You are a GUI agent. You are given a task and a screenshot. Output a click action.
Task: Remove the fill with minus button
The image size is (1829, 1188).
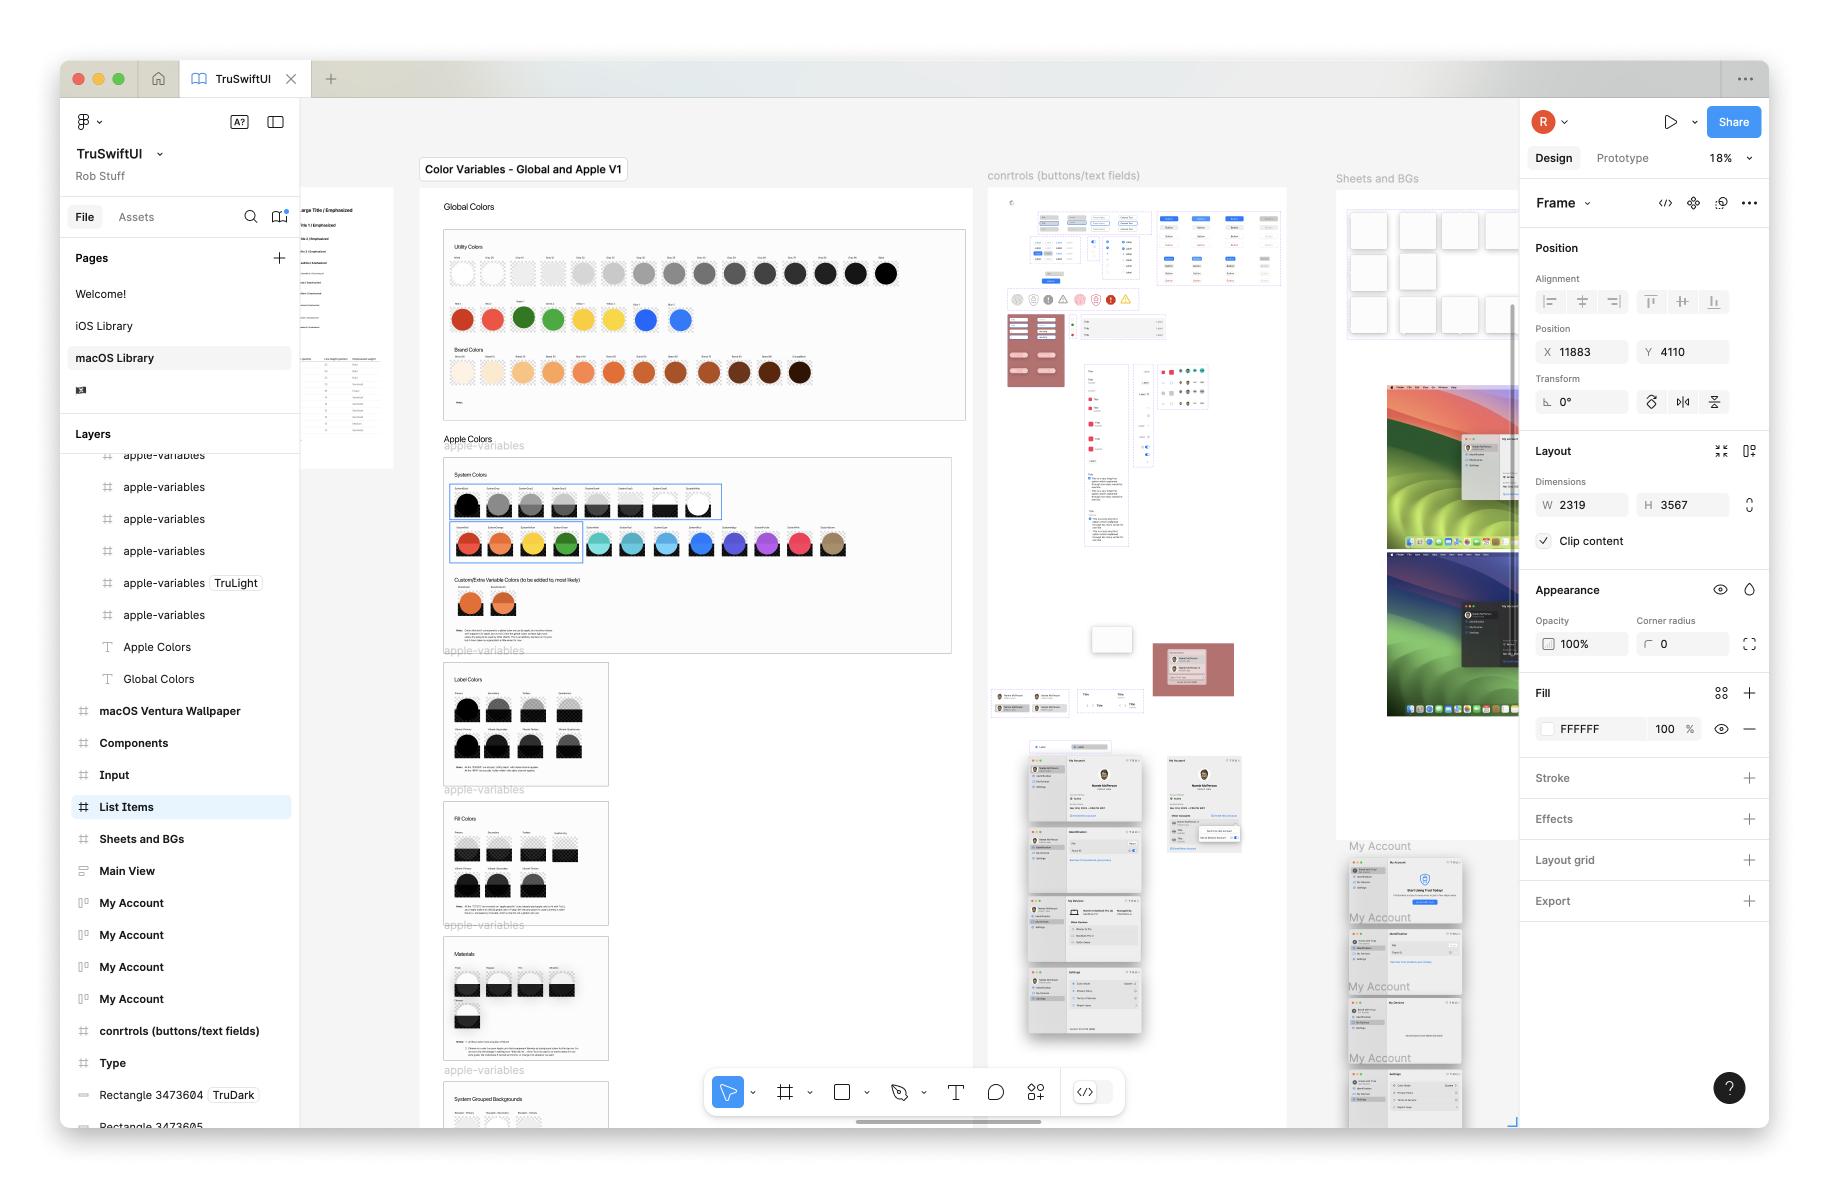1749,729
